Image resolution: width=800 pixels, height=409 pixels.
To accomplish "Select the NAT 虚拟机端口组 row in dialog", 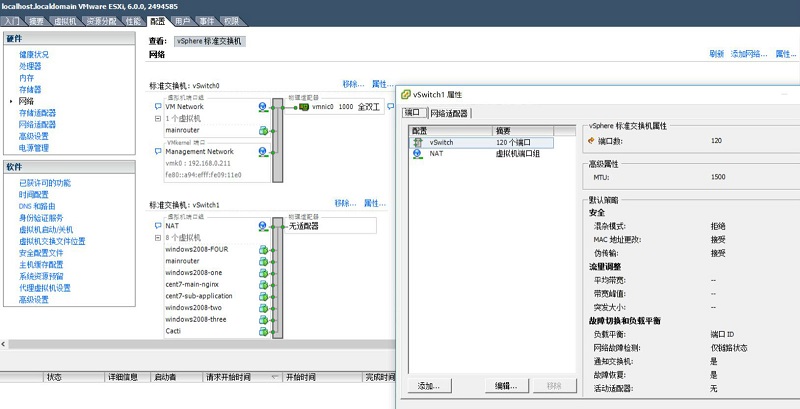I will coord(481,154).
